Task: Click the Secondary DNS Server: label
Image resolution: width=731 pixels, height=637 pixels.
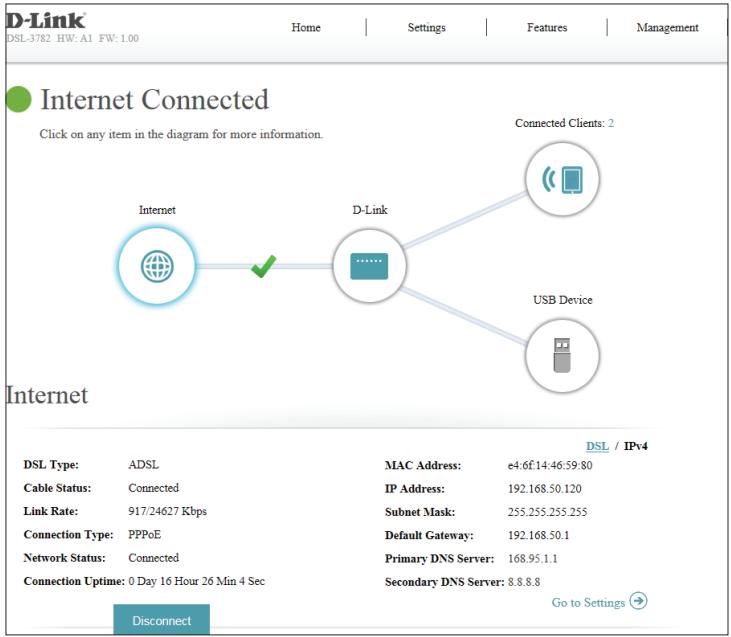Action: pos(445,582)
